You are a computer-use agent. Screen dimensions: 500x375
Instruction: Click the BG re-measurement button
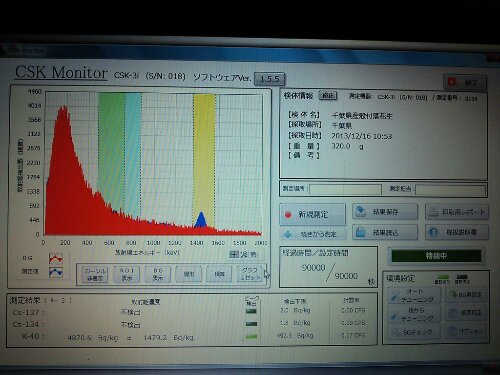click(466, 295)
